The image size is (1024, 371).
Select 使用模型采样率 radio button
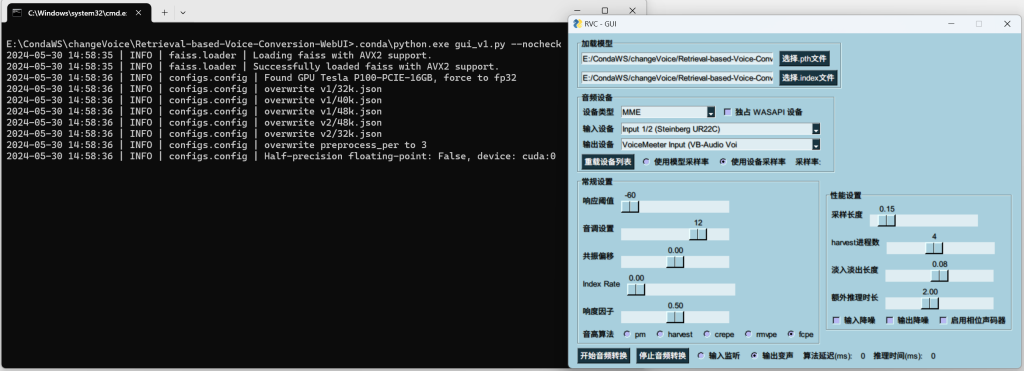(x=646, y=161)
